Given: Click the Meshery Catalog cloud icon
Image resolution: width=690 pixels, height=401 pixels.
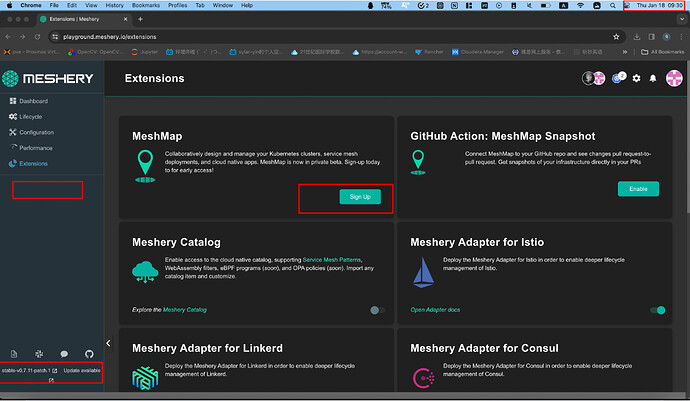Looking at the screenshot, I should 145,272.
